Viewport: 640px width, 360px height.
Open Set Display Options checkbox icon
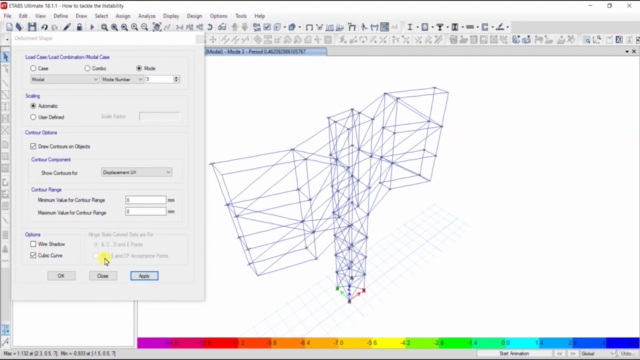click(267, 27)
